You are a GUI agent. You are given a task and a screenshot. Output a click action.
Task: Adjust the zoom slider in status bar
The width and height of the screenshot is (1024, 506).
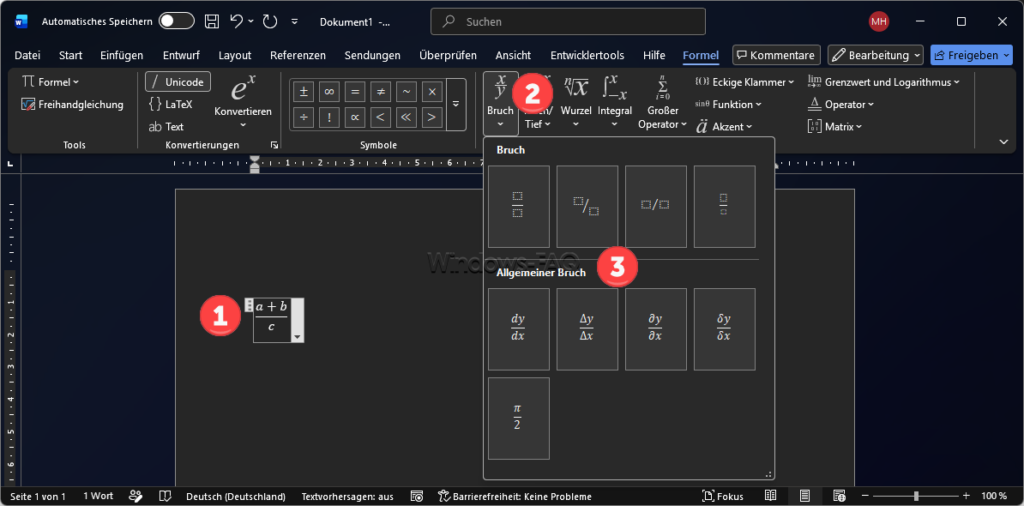click(x=916, y=496)
